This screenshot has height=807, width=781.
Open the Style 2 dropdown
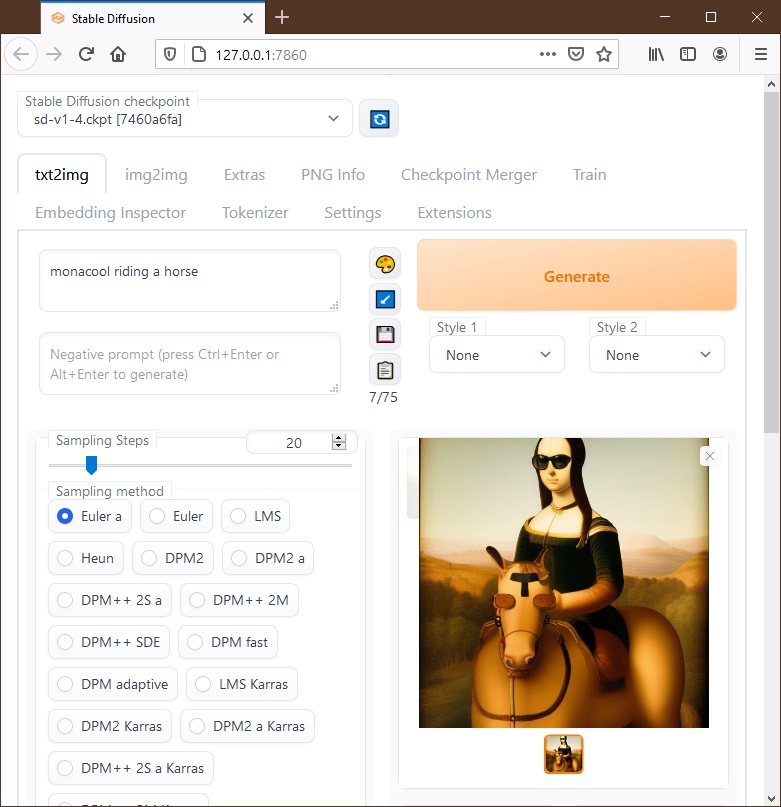tap(657, 355)
